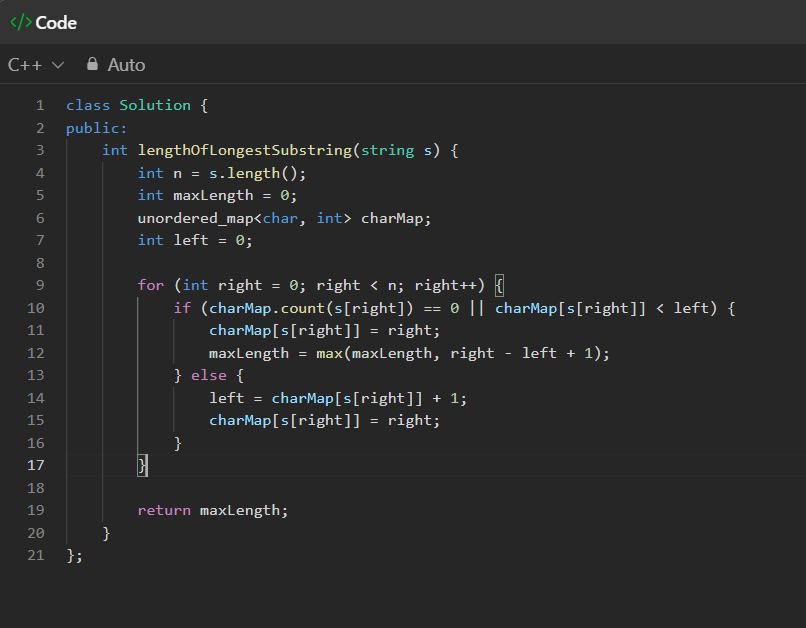The width and height of the screenshot is (806, 628).
Task: Click the word Solution on line 1
Action: click(155, 105)
